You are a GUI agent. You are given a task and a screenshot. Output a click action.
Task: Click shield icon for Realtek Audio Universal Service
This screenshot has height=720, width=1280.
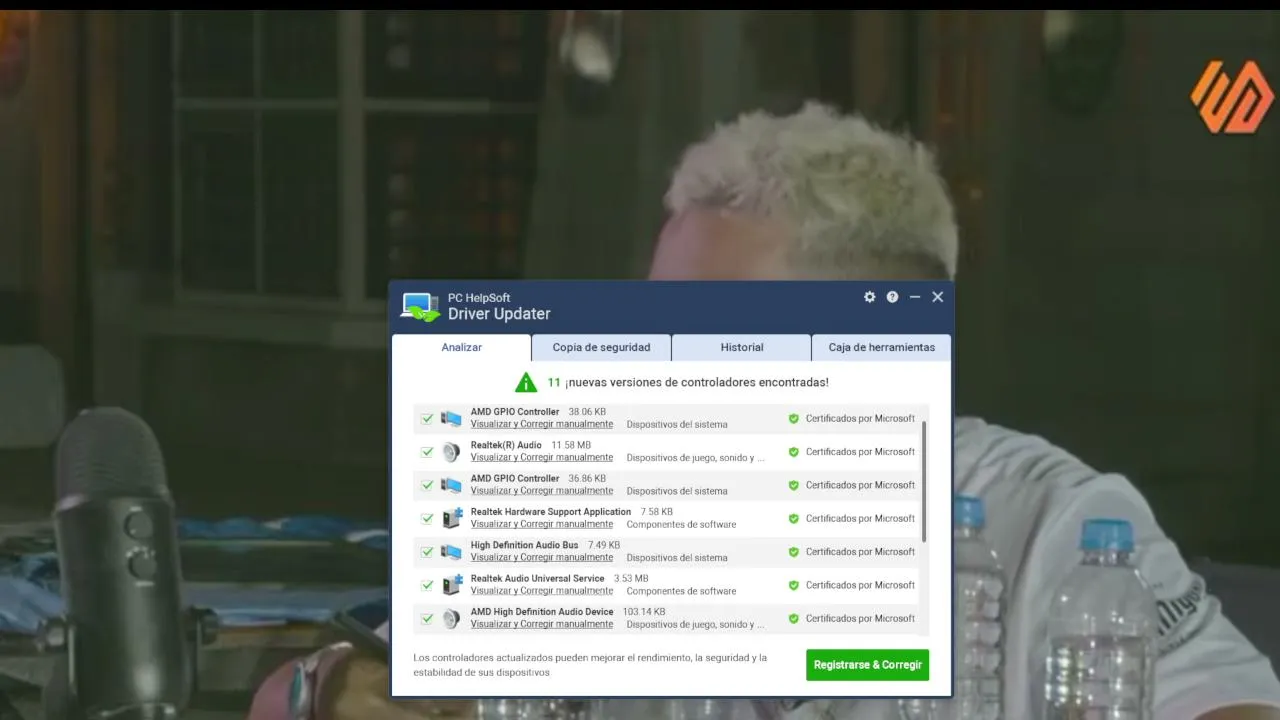click(x=794, y=585)
